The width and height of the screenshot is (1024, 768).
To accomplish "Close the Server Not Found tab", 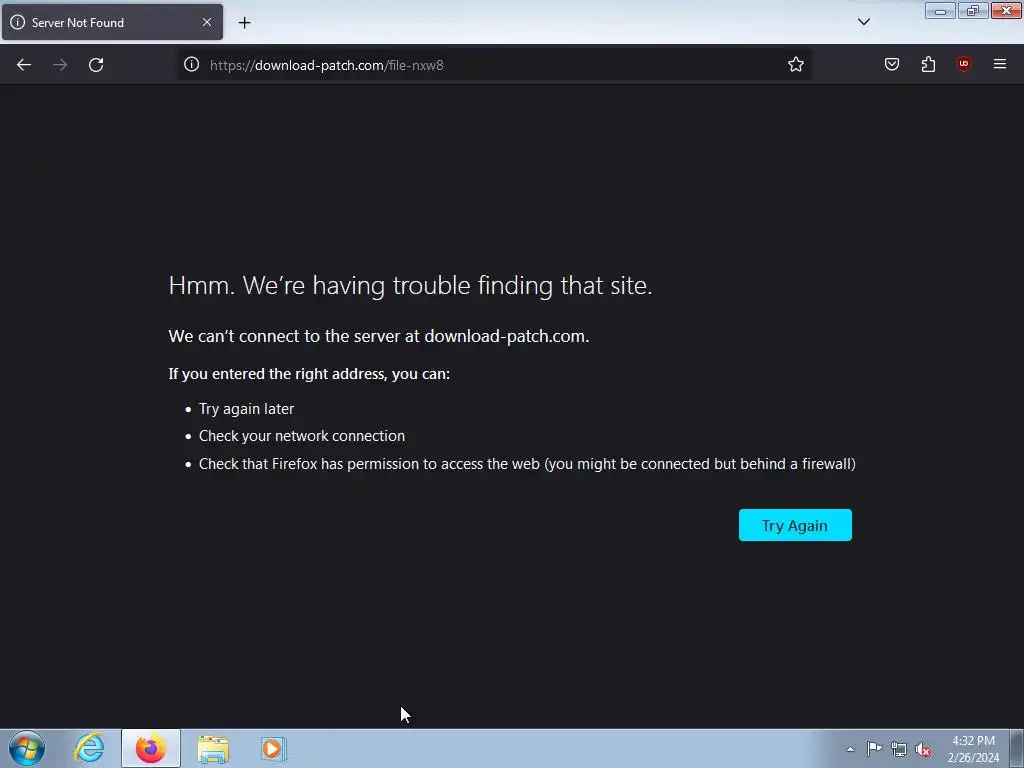I will pyautogui.click(x=207, y=22).
